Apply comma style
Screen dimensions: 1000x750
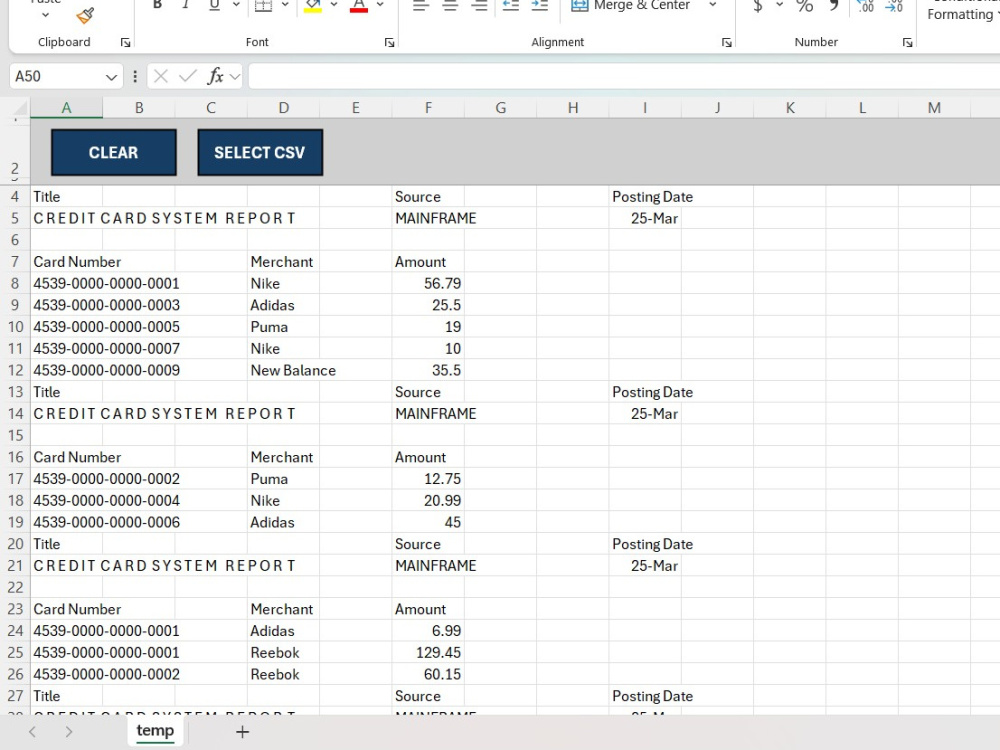point(834,6)
